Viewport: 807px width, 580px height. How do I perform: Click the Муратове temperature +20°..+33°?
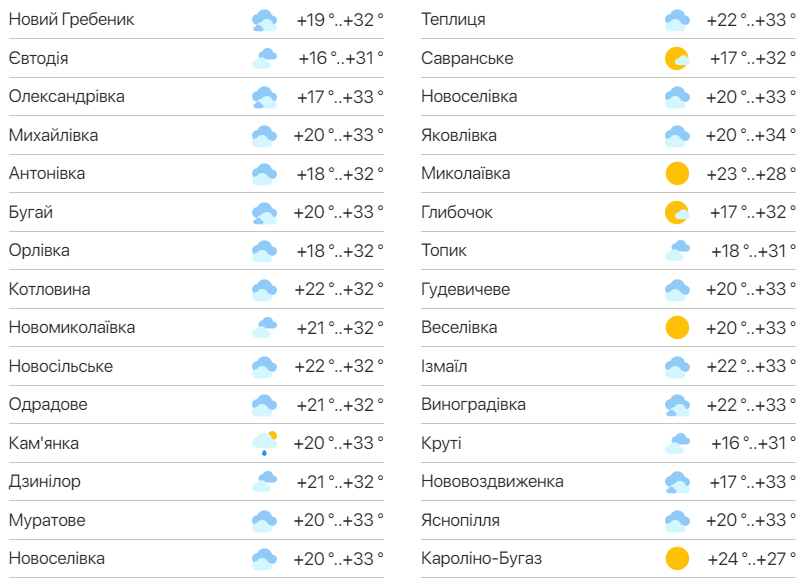tap(339, 520)
